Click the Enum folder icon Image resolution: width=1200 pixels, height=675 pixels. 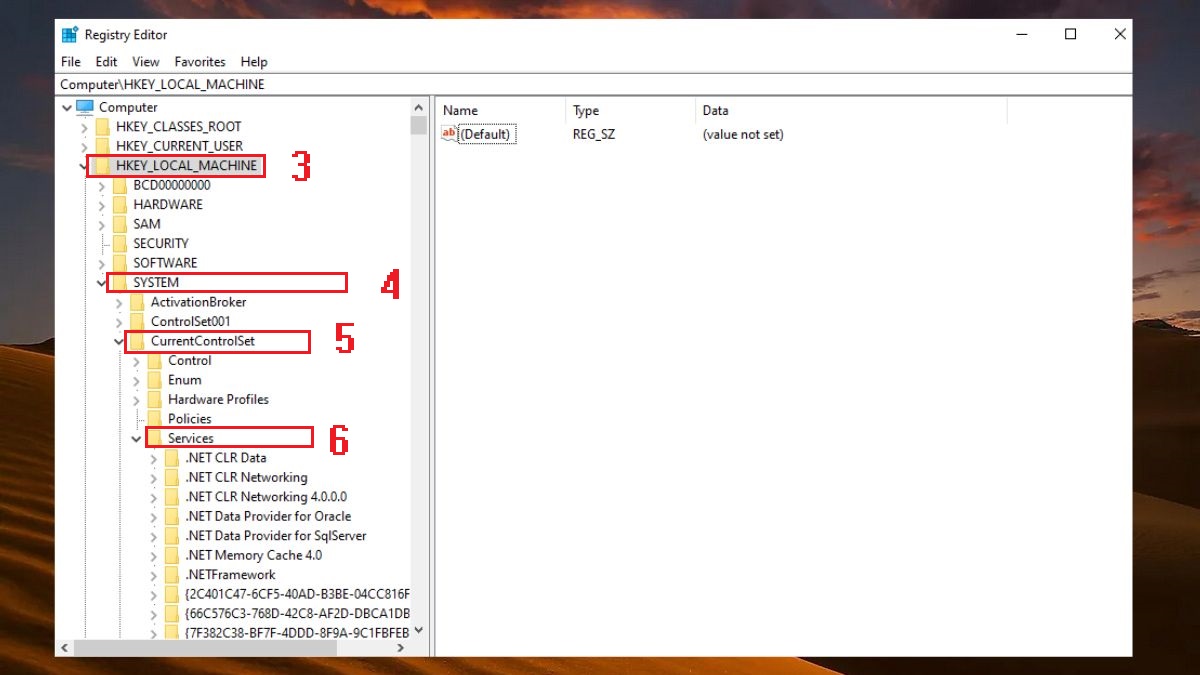point(154,380)
